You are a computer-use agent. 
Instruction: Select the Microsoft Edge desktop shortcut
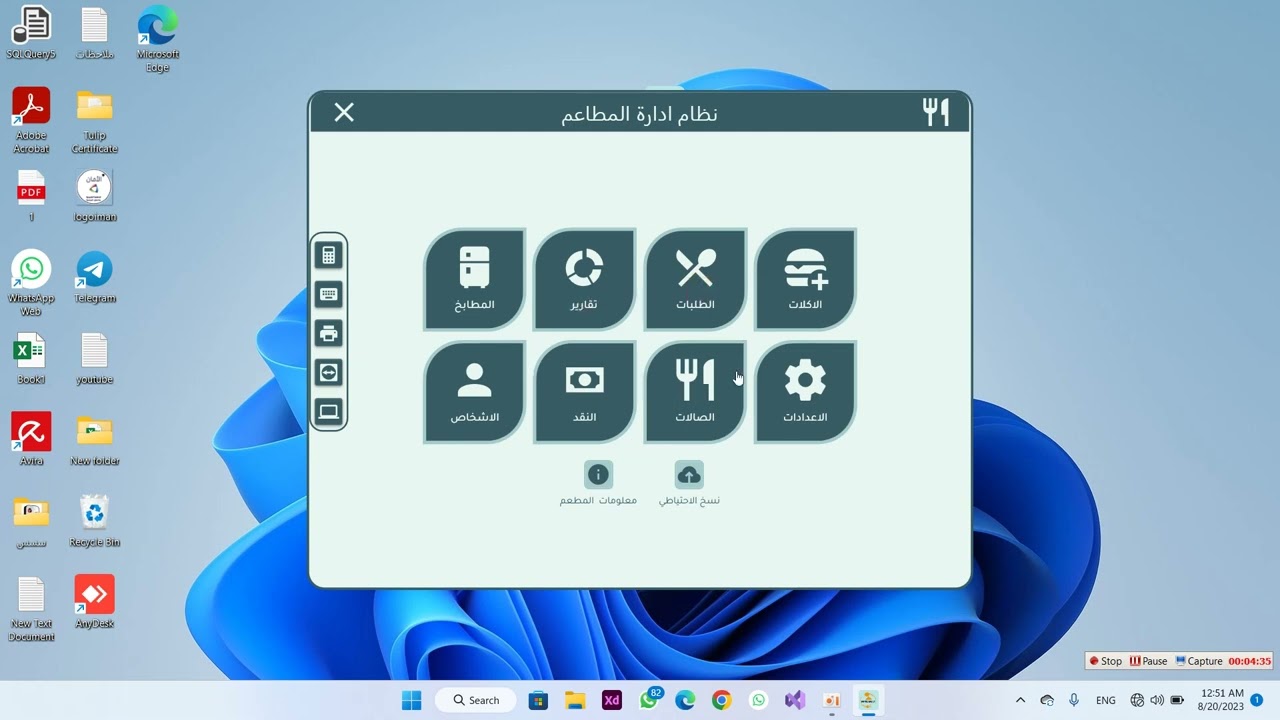coord(157,40)
